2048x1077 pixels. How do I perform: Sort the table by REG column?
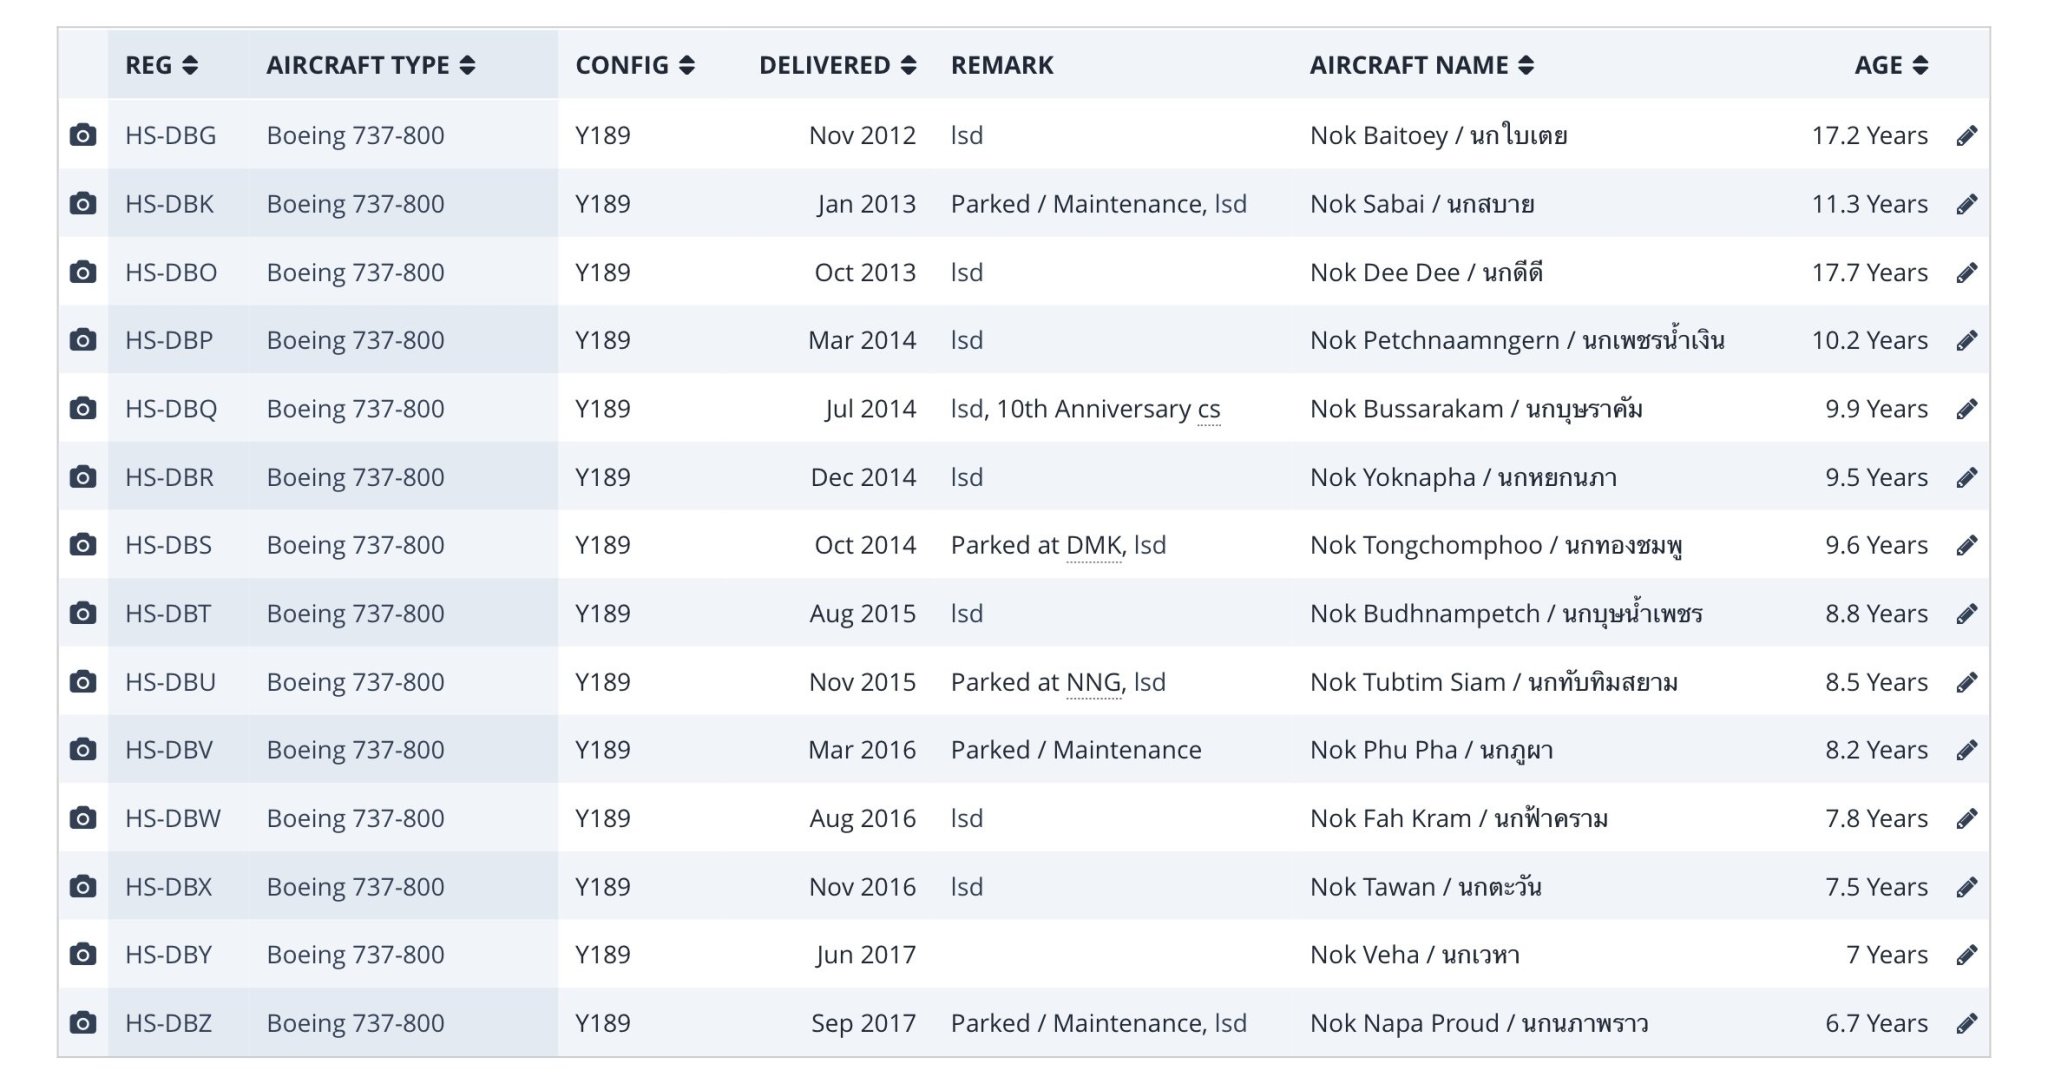click(x=161, y=65)
